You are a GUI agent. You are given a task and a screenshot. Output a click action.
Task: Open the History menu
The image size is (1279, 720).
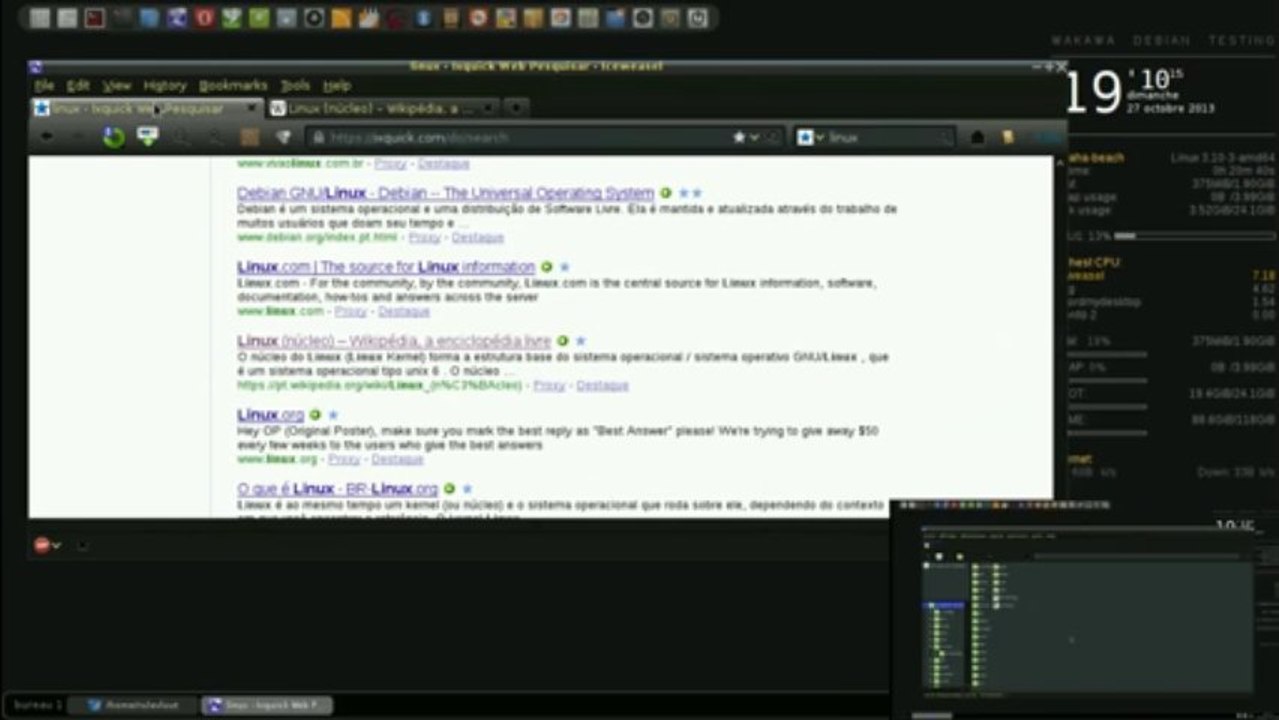(165, 86)
